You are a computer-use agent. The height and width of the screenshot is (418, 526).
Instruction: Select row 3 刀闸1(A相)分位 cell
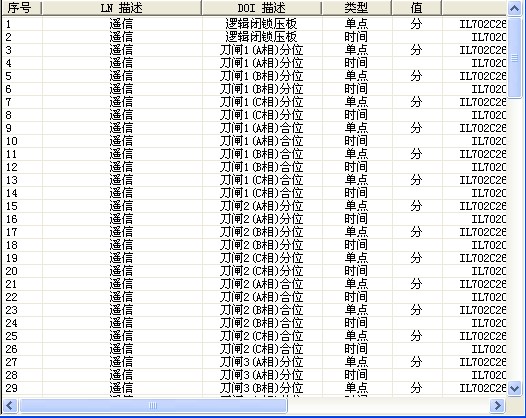262,50
